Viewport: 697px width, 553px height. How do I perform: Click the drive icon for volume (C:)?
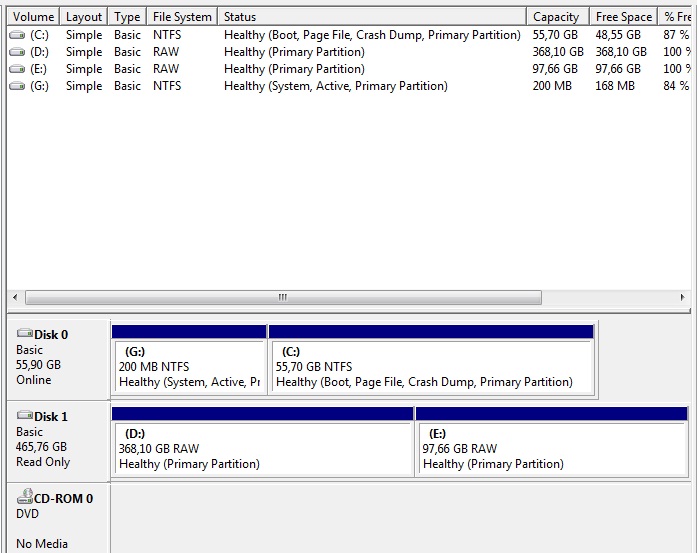point(17,35)
